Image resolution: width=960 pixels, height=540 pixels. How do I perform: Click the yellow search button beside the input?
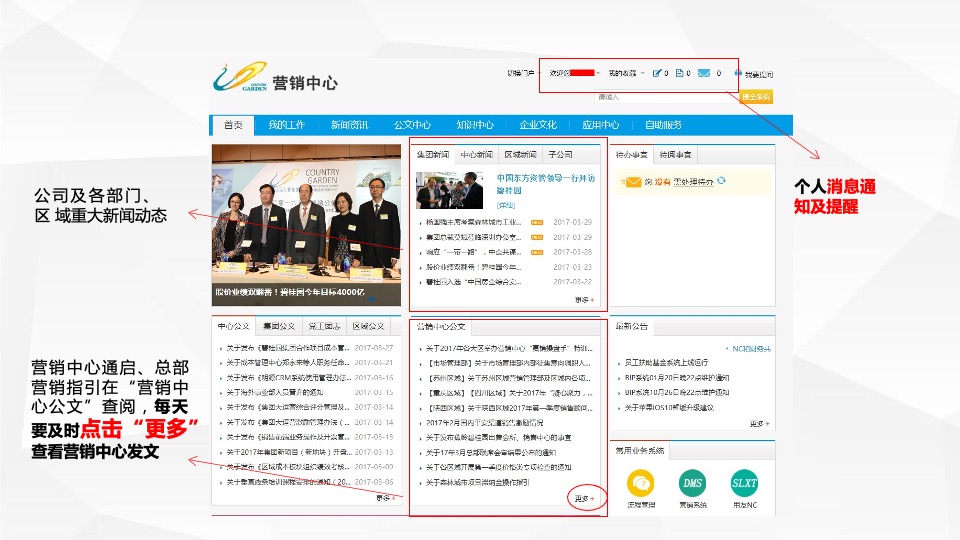756,97
